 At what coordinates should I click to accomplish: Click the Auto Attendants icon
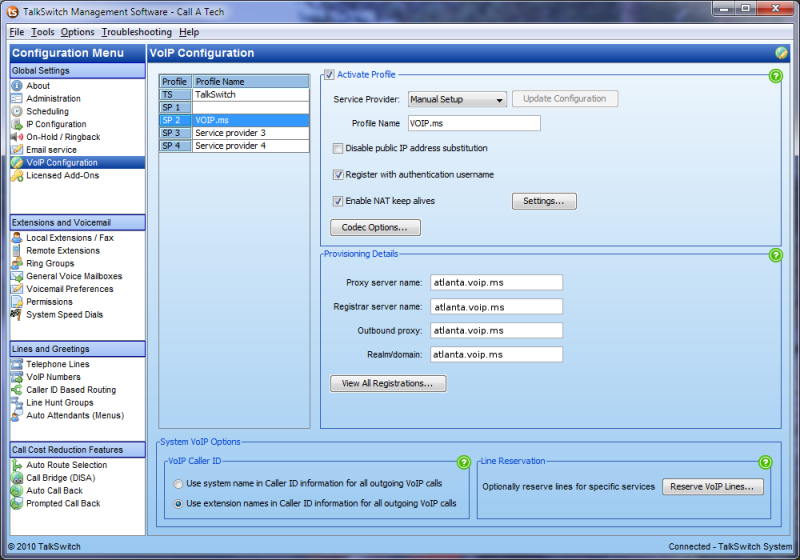(16, 415)
